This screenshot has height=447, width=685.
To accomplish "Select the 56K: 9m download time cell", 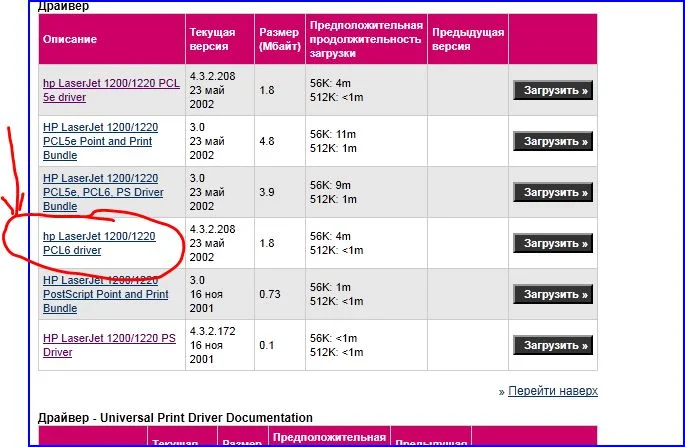I will (x=366, y=192).
